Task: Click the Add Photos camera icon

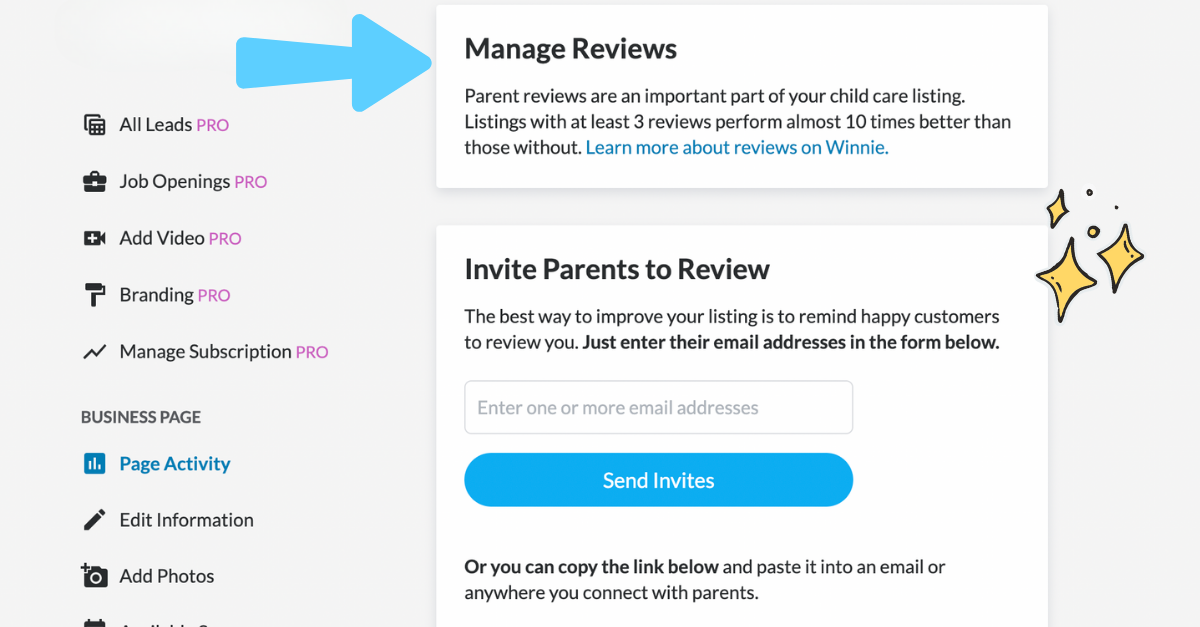Action: [x=95, y=576]
